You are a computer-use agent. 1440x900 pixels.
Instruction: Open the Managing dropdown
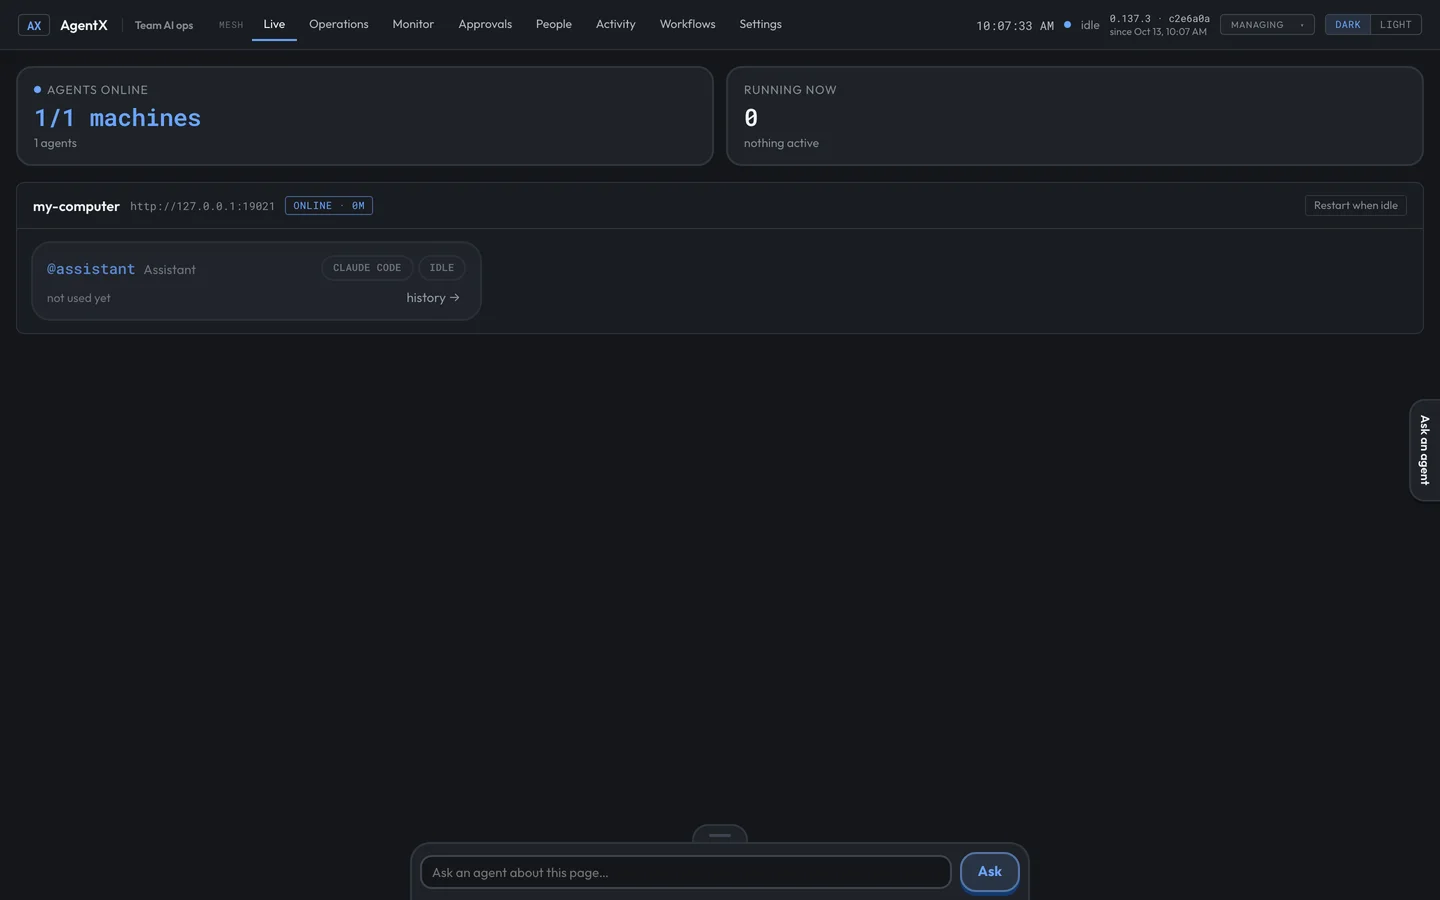[x=1267, y=25]
